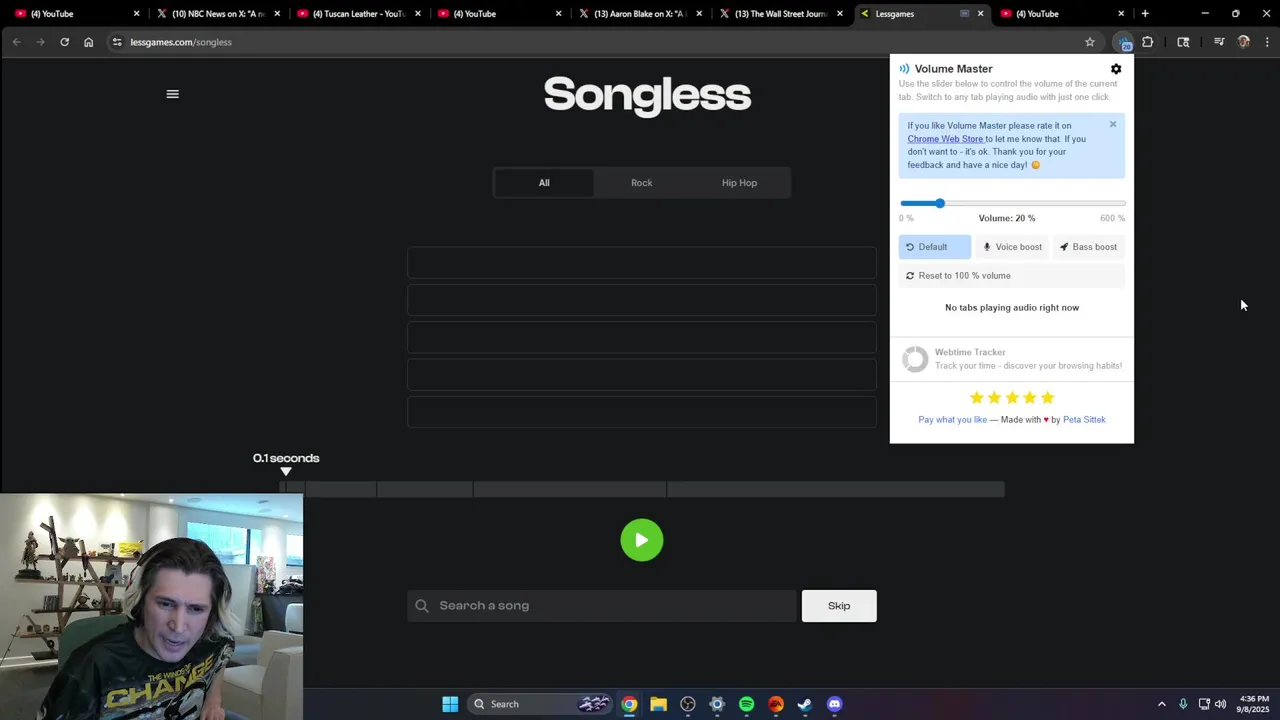Viewport: 1280px width, 720px height.
Task: Open the Chrome profile avatar
Action: click(x=1243, y=42)
